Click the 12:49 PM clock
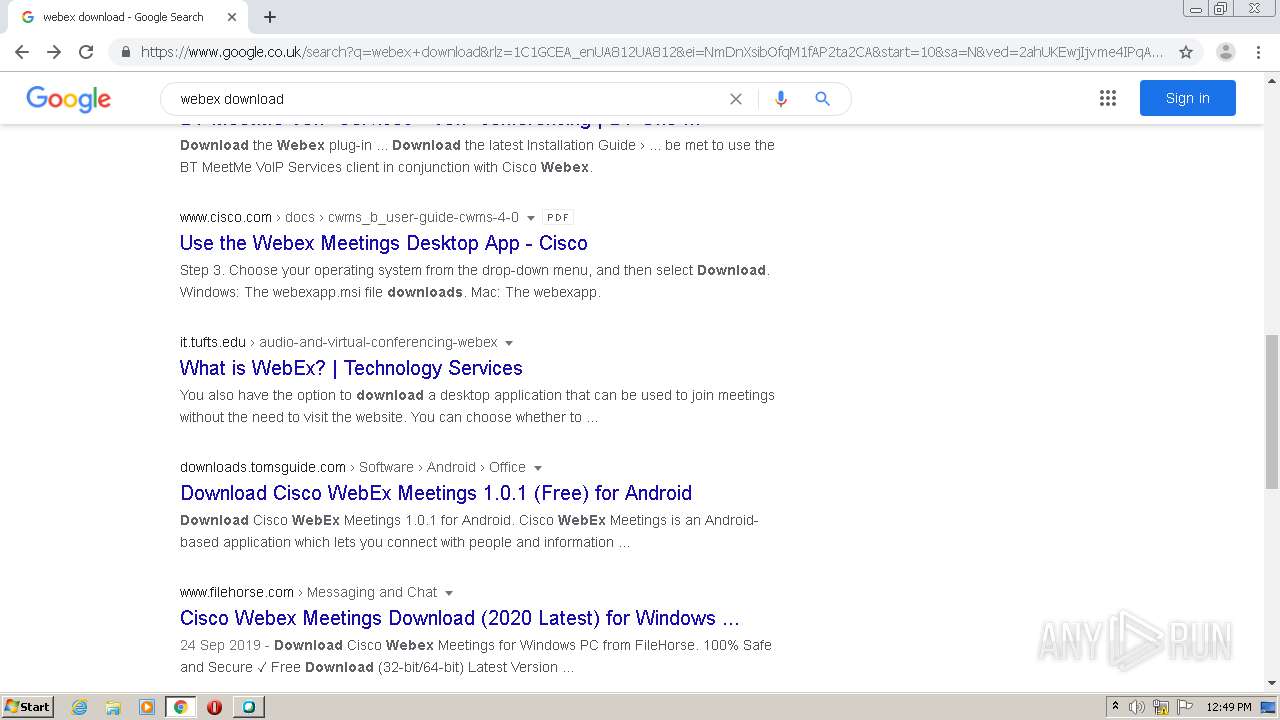This screenshot has height=720, width=1280. 1229,707
